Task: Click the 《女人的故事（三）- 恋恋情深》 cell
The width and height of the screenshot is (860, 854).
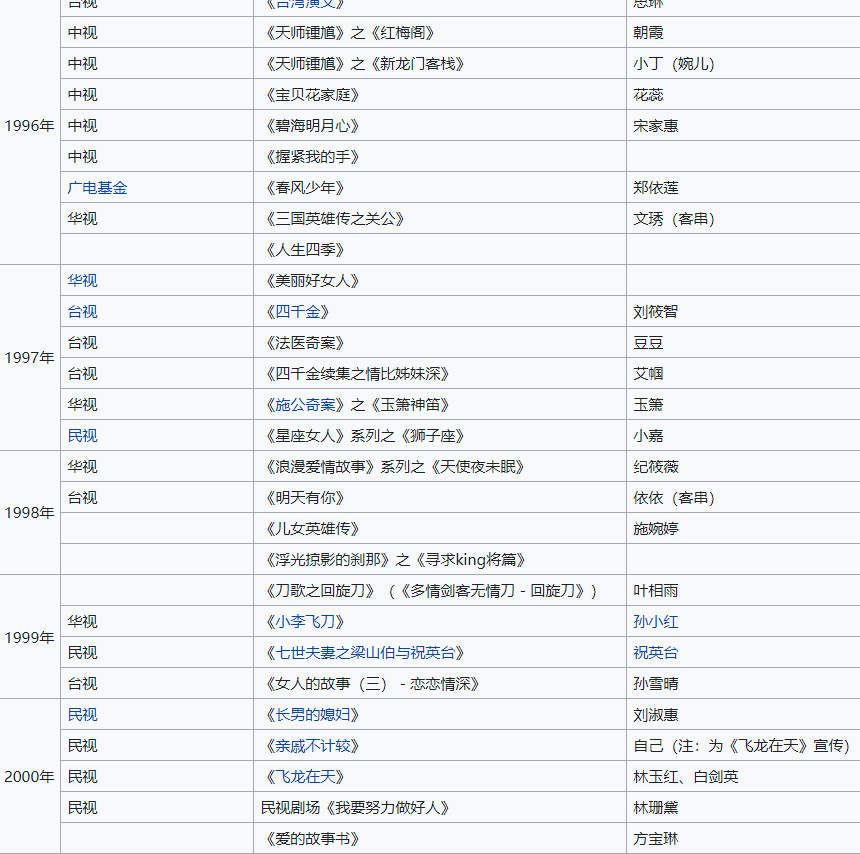Action: tap(440, 683)
